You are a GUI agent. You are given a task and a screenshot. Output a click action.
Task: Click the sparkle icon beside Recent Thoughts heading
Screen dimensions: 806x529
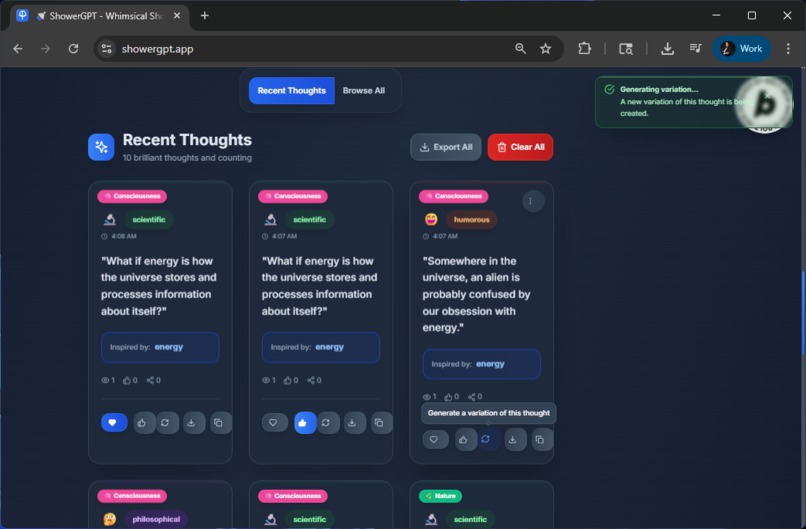[101, 147]
